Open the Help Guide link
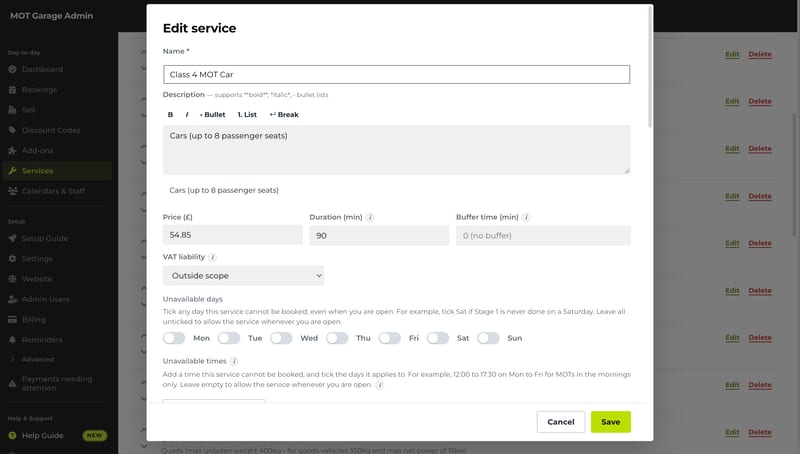The image size is (800, 454). click(43, 436)
